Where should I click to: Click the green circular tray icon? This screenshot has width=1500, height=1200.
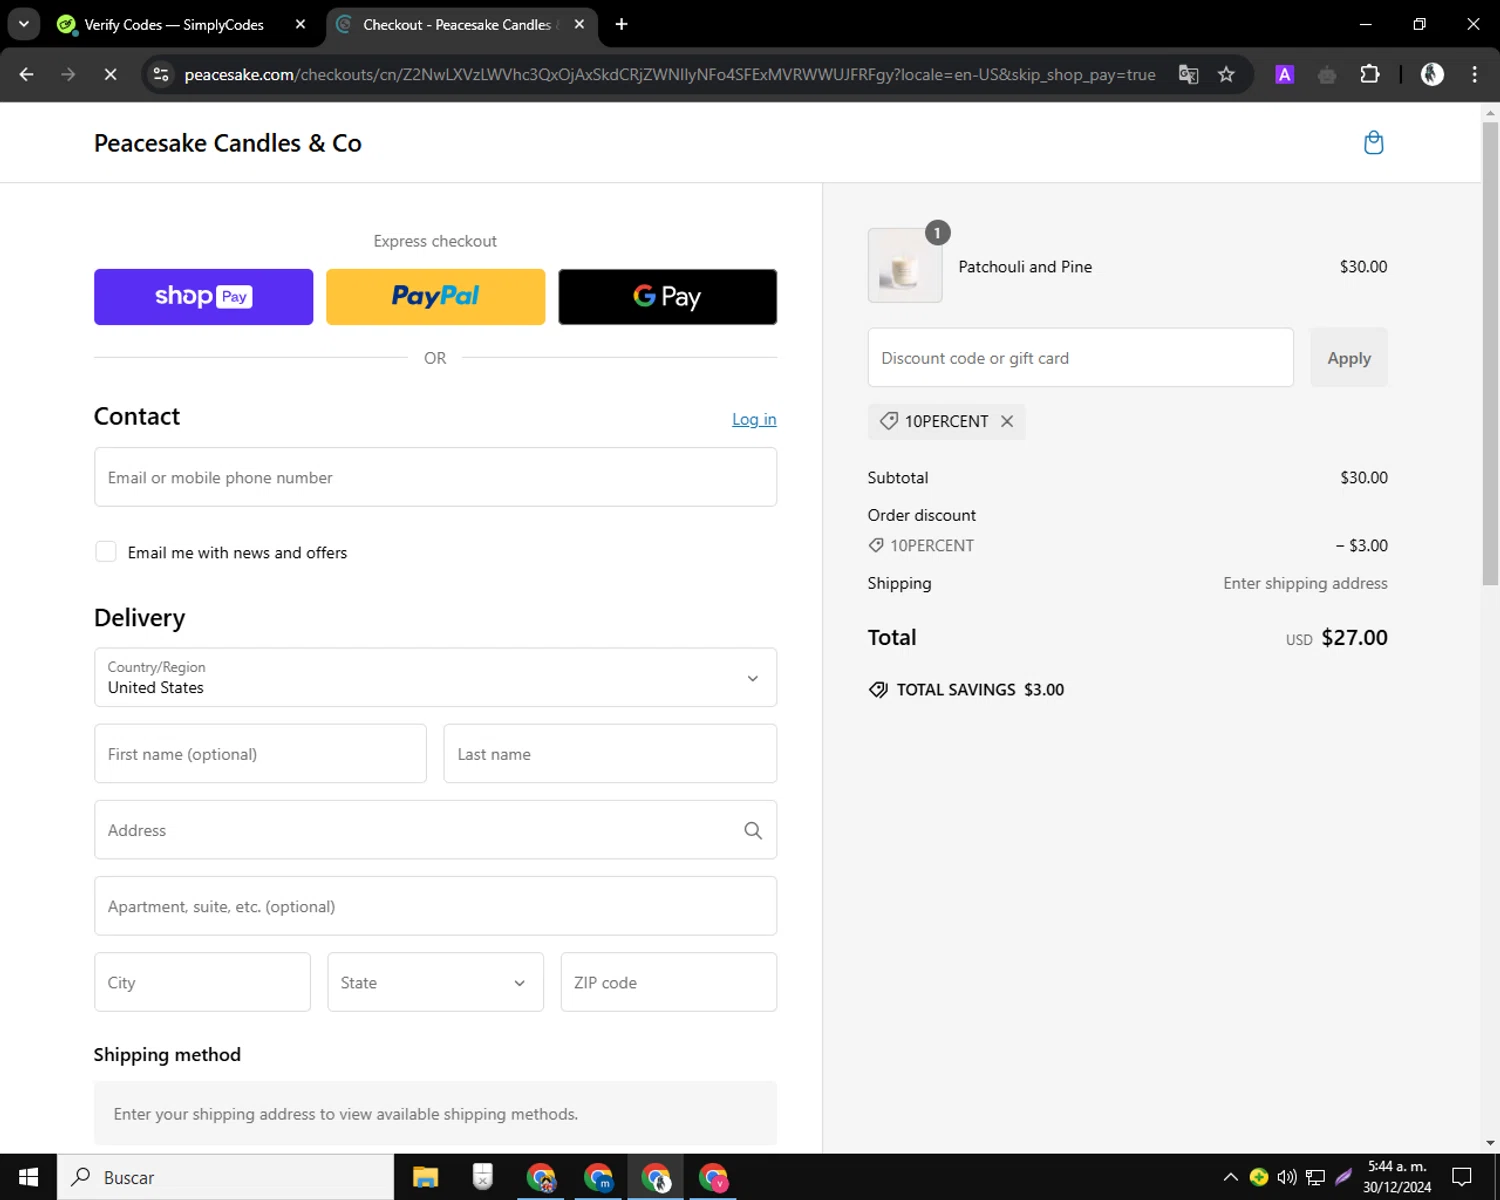1259,1177
